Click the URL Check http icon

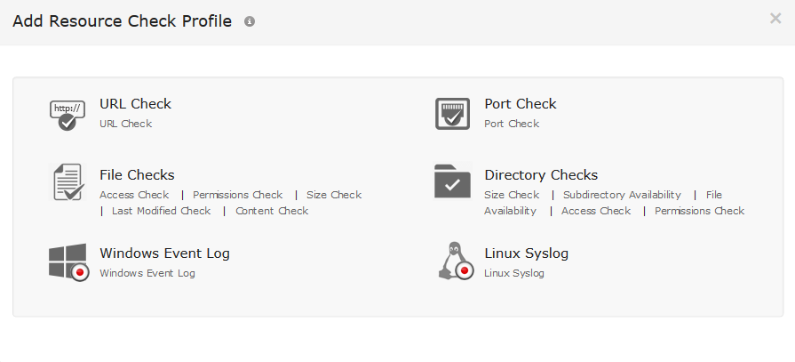coord(67,115)
